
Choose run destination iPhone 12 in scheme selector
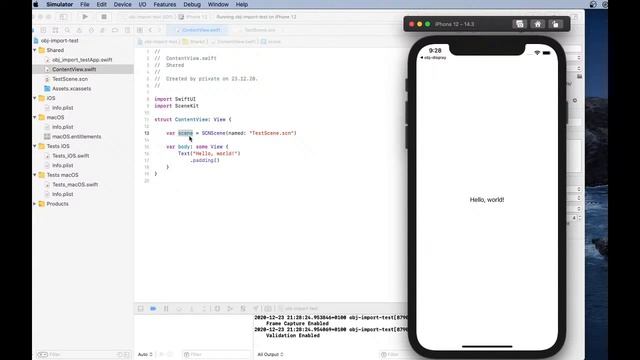tap(193, 17)
